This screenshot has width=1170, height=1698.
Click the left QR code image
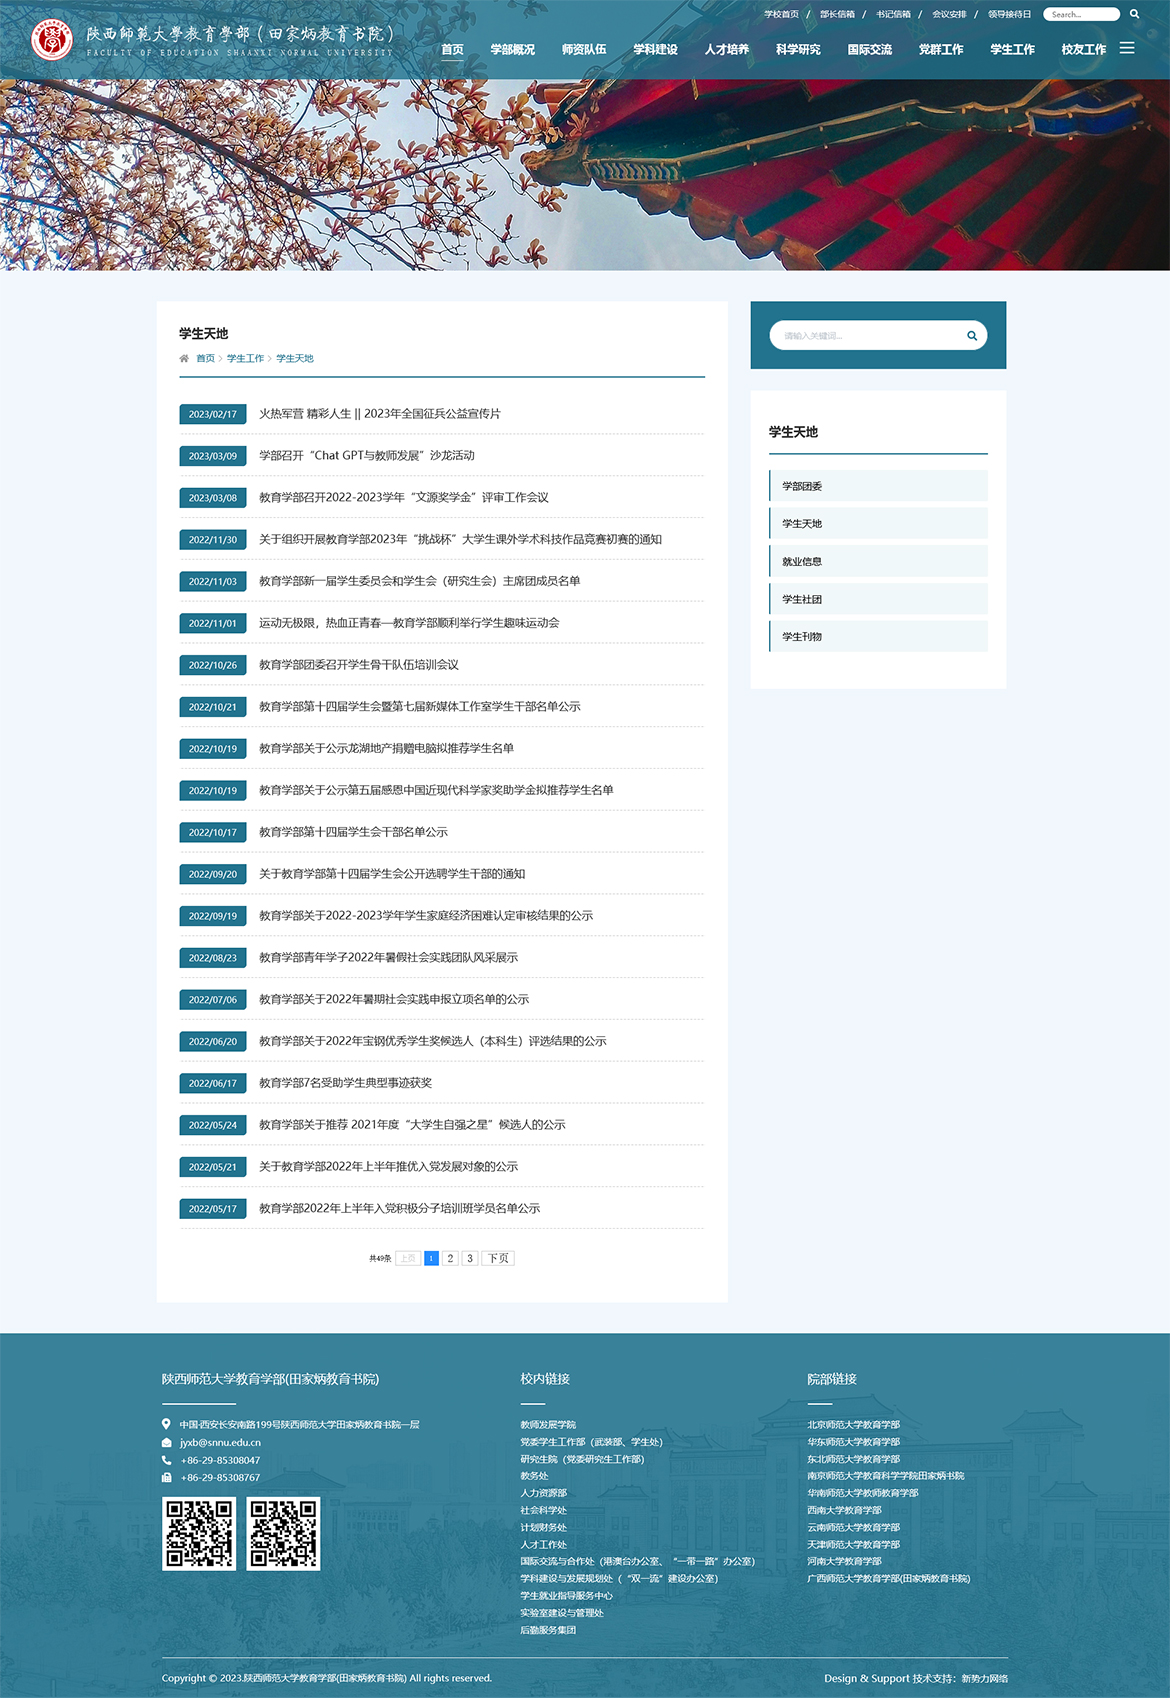click(x=199, y=1533)
